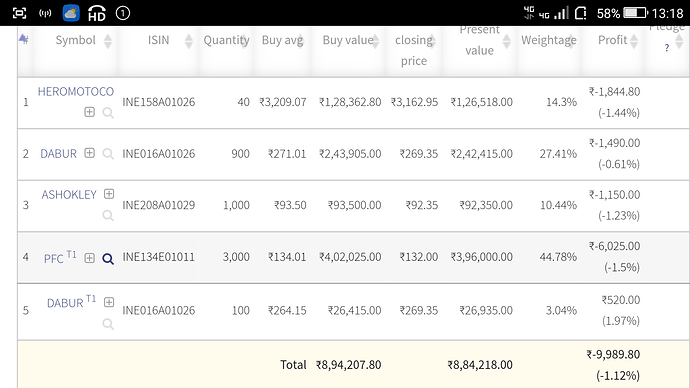The height and width of the screenshot is (388, 690).
Task: Click the Buy avg column header
Action: (x=282, y=40)
